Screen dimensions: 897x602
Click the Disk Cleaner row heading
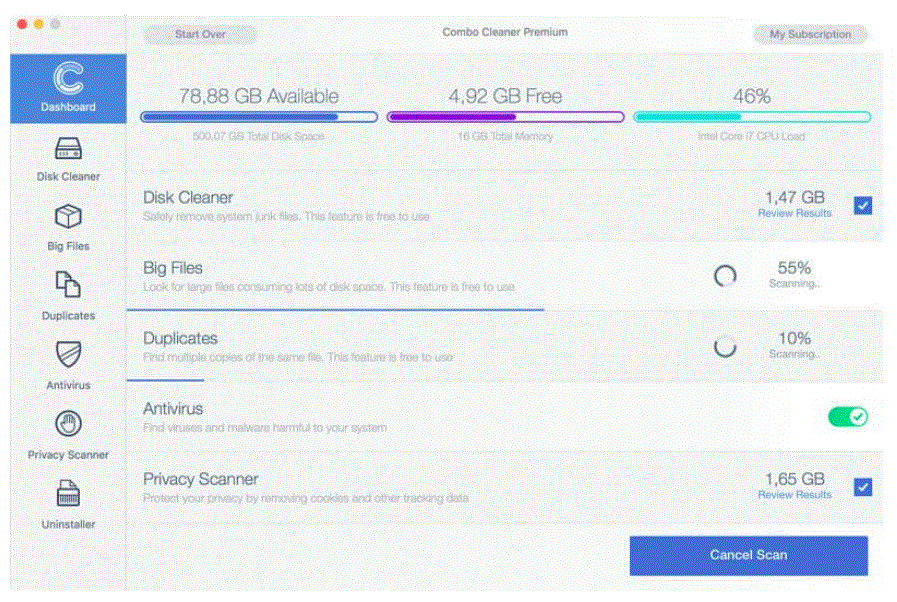pos(188,197)
